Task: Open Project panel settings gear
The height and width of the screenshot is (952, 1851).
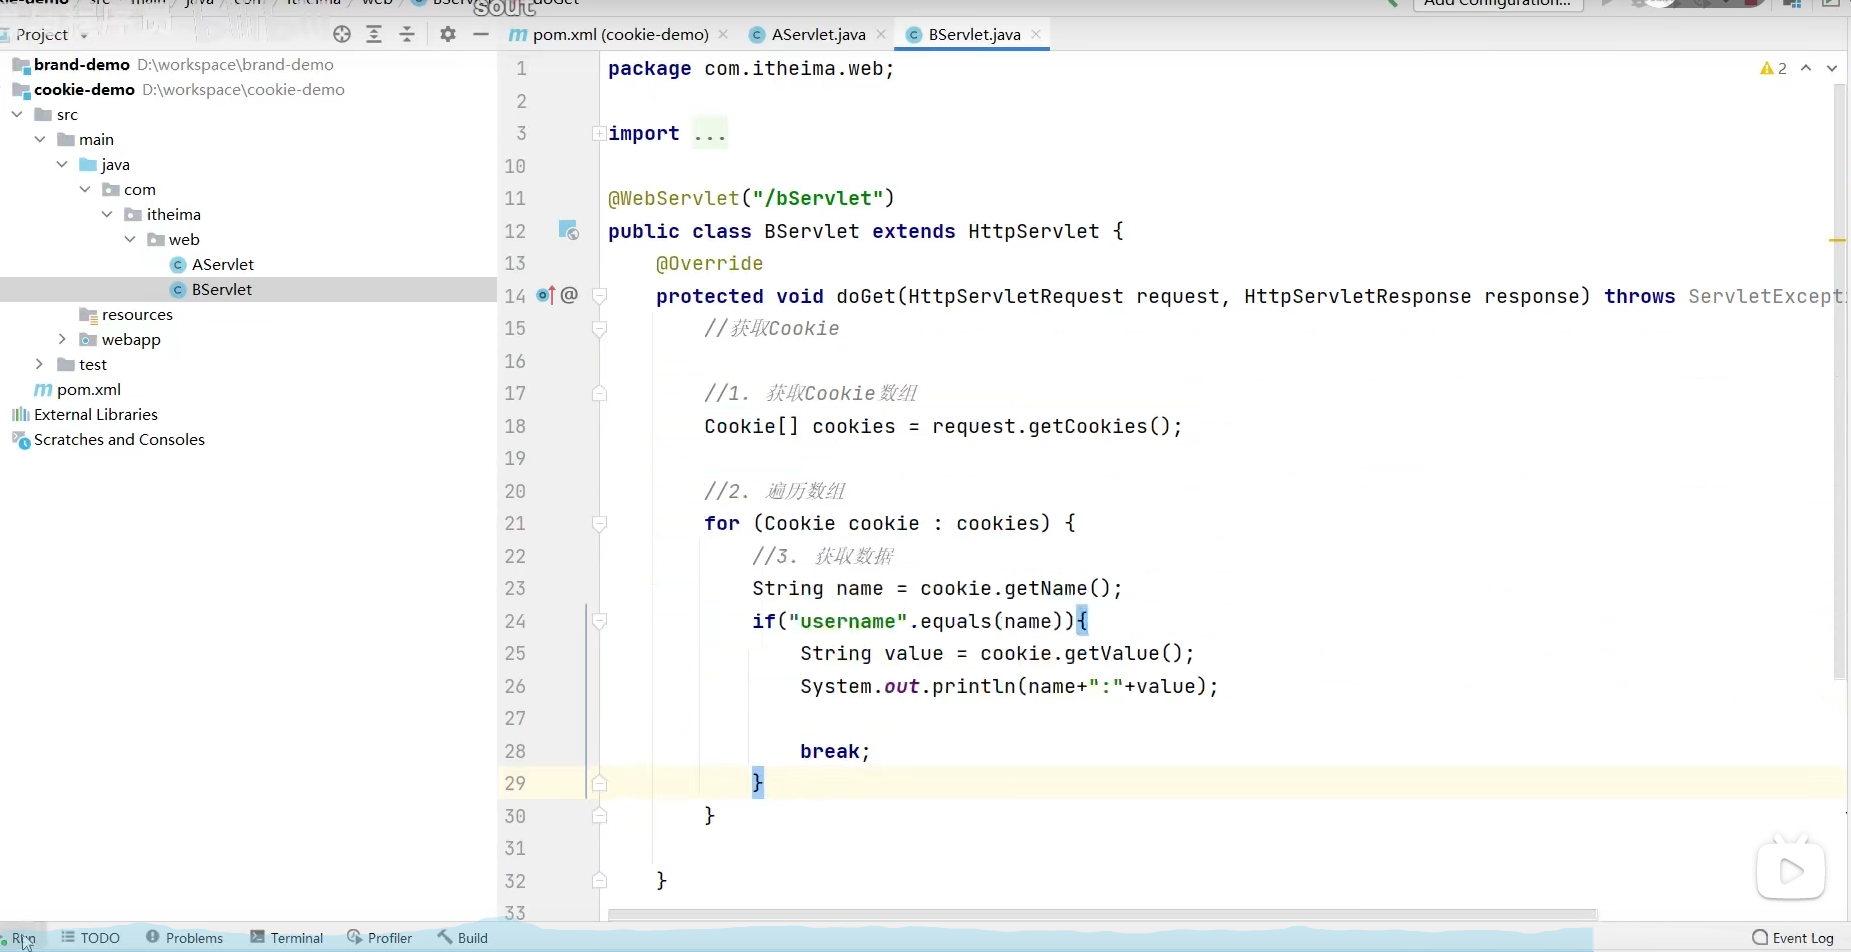Action: tap(448, 34)
